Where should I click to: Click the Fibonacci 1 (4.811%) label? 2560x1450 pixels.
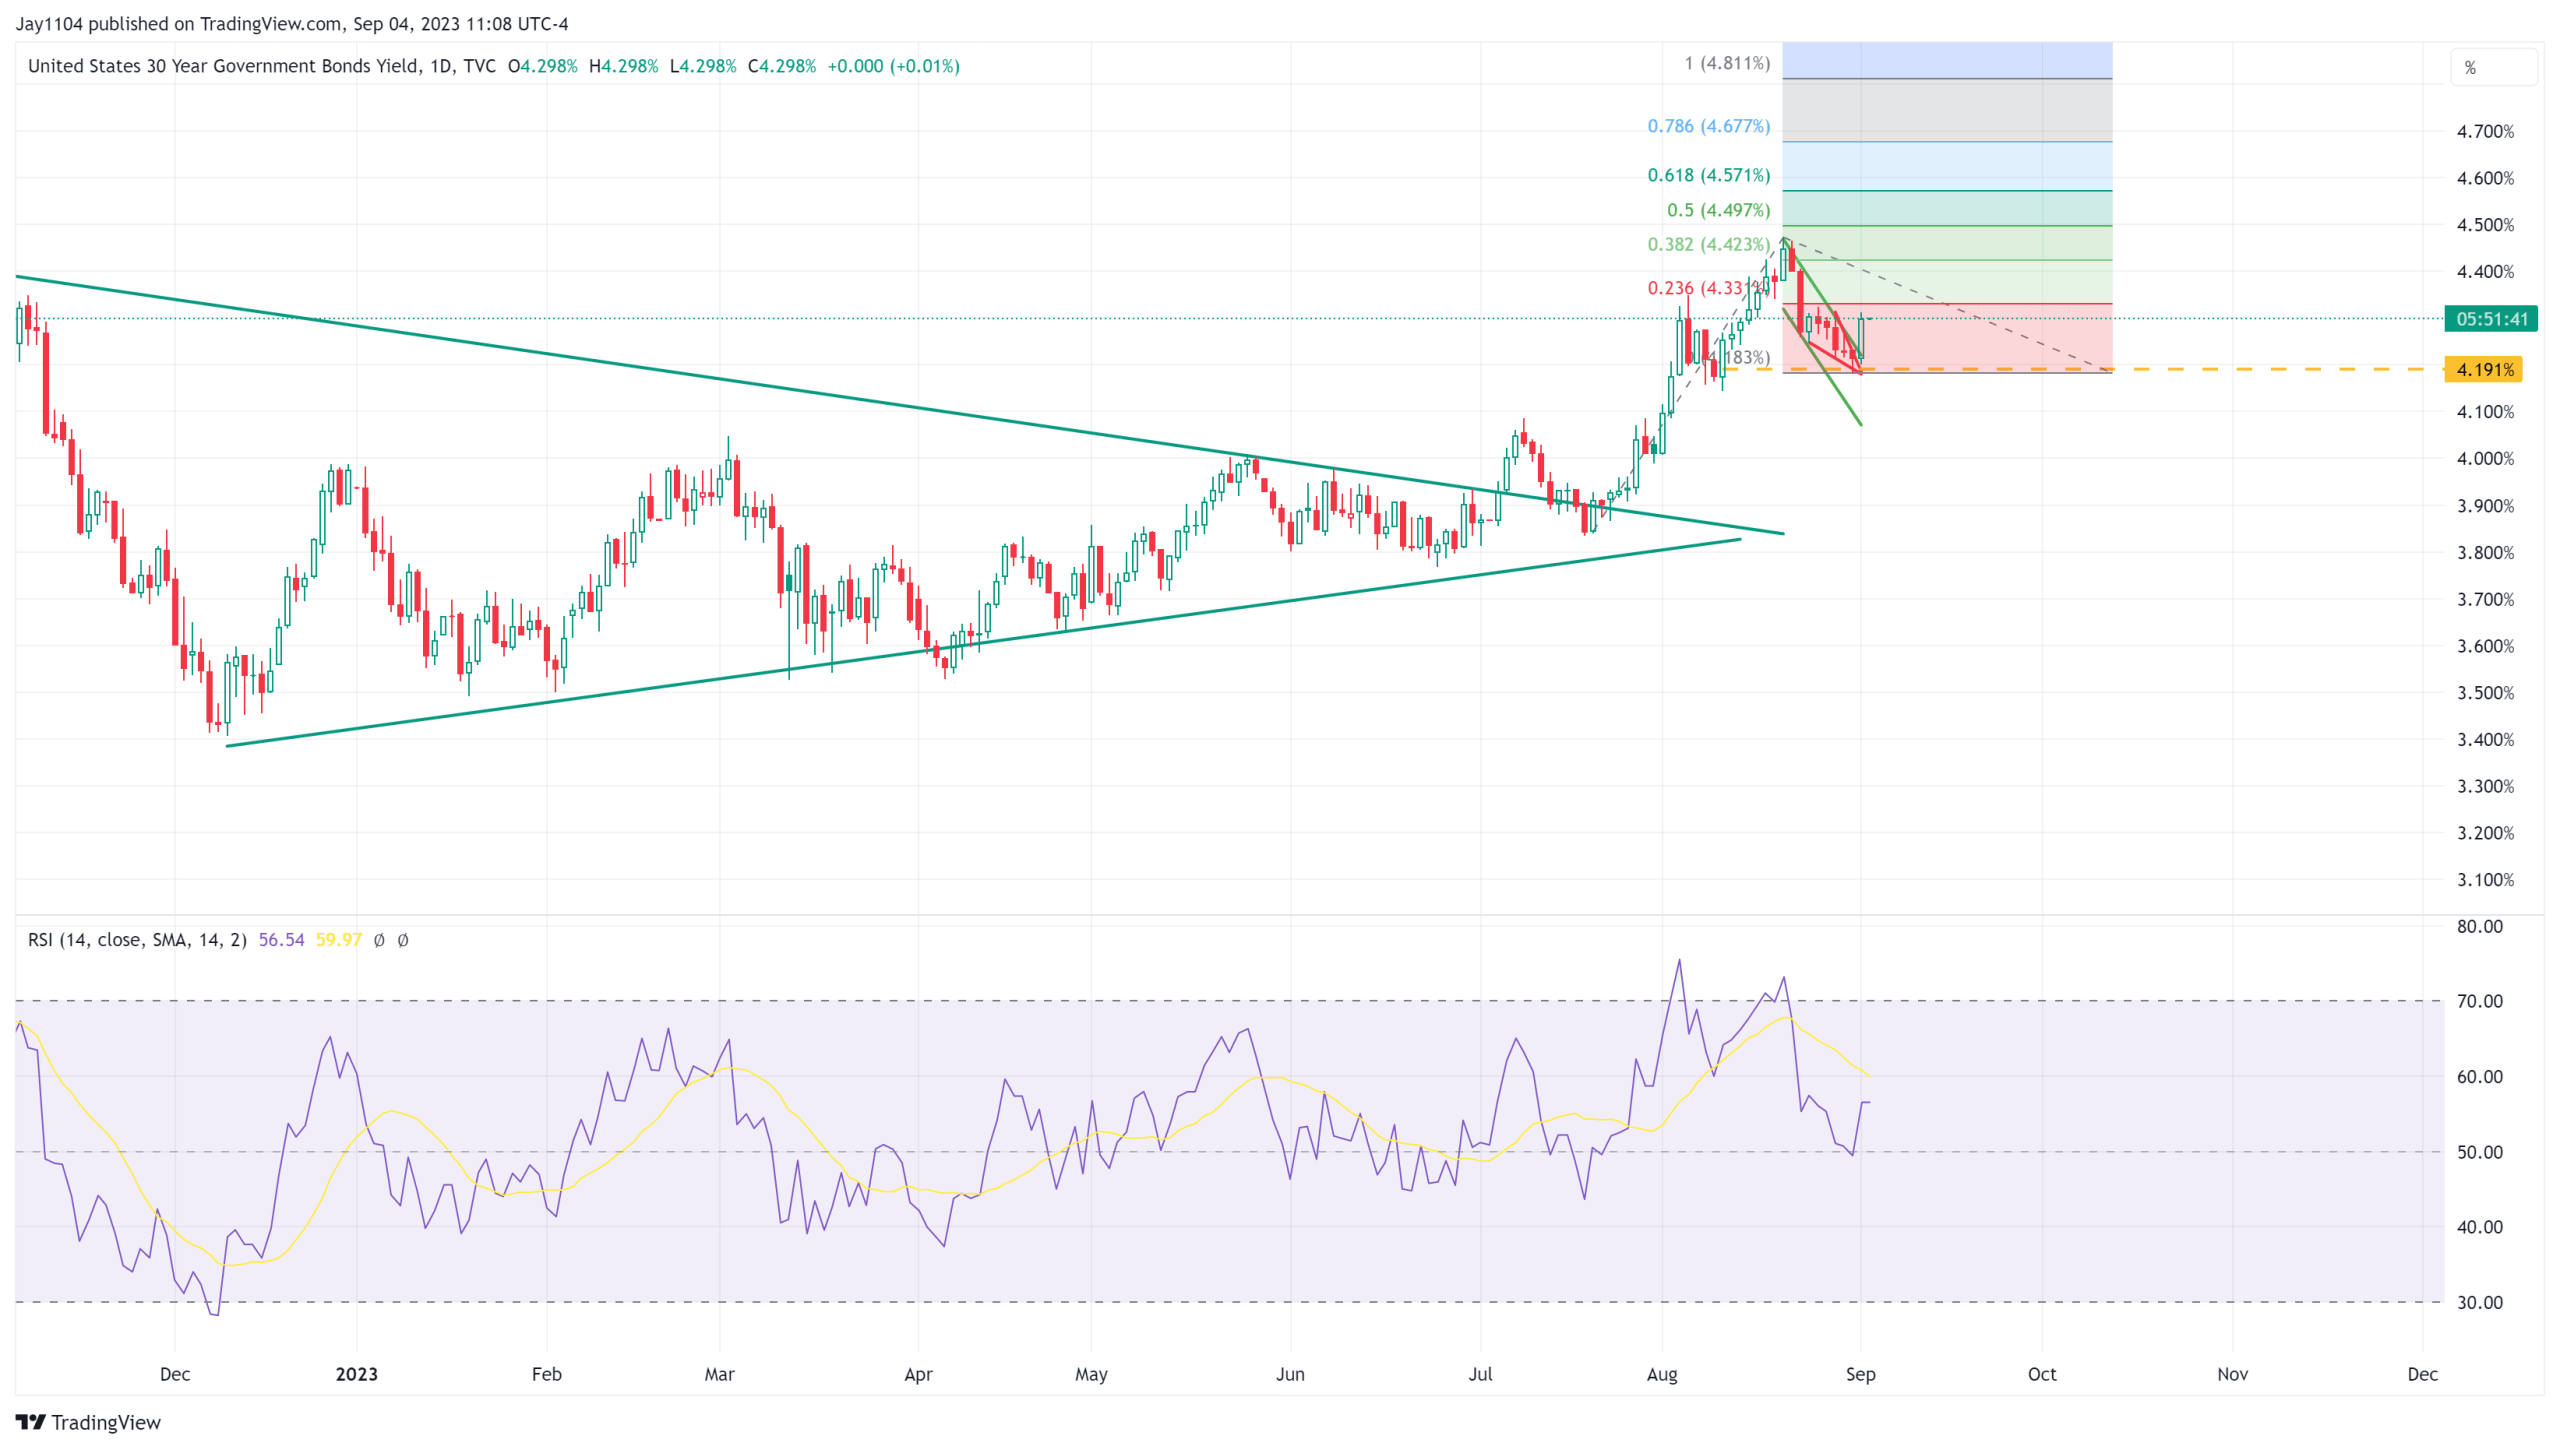pyautogui.click(x=1726, y=63)
